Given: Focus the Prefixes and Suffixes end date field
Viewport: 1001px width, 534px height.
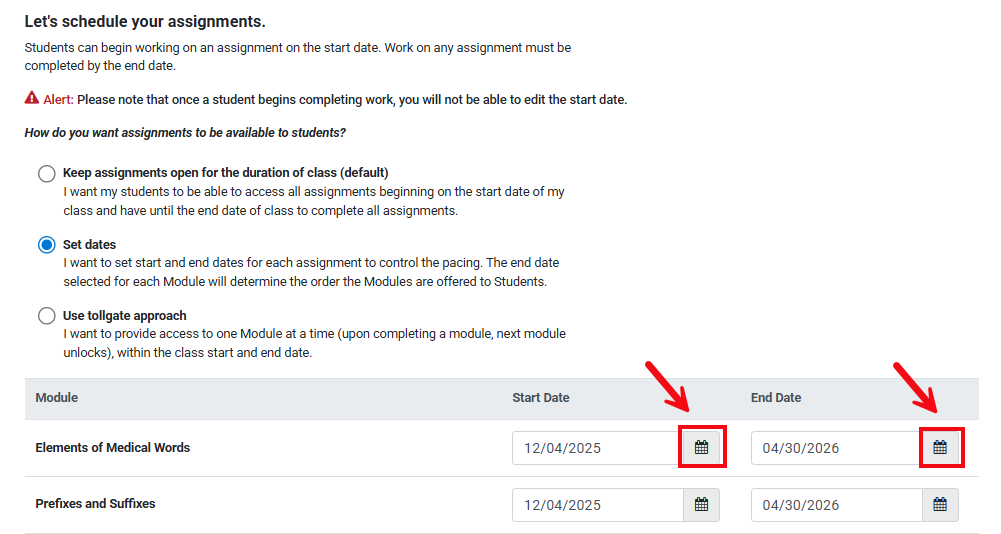Looking at the screenshot, I should coord(836,505).
